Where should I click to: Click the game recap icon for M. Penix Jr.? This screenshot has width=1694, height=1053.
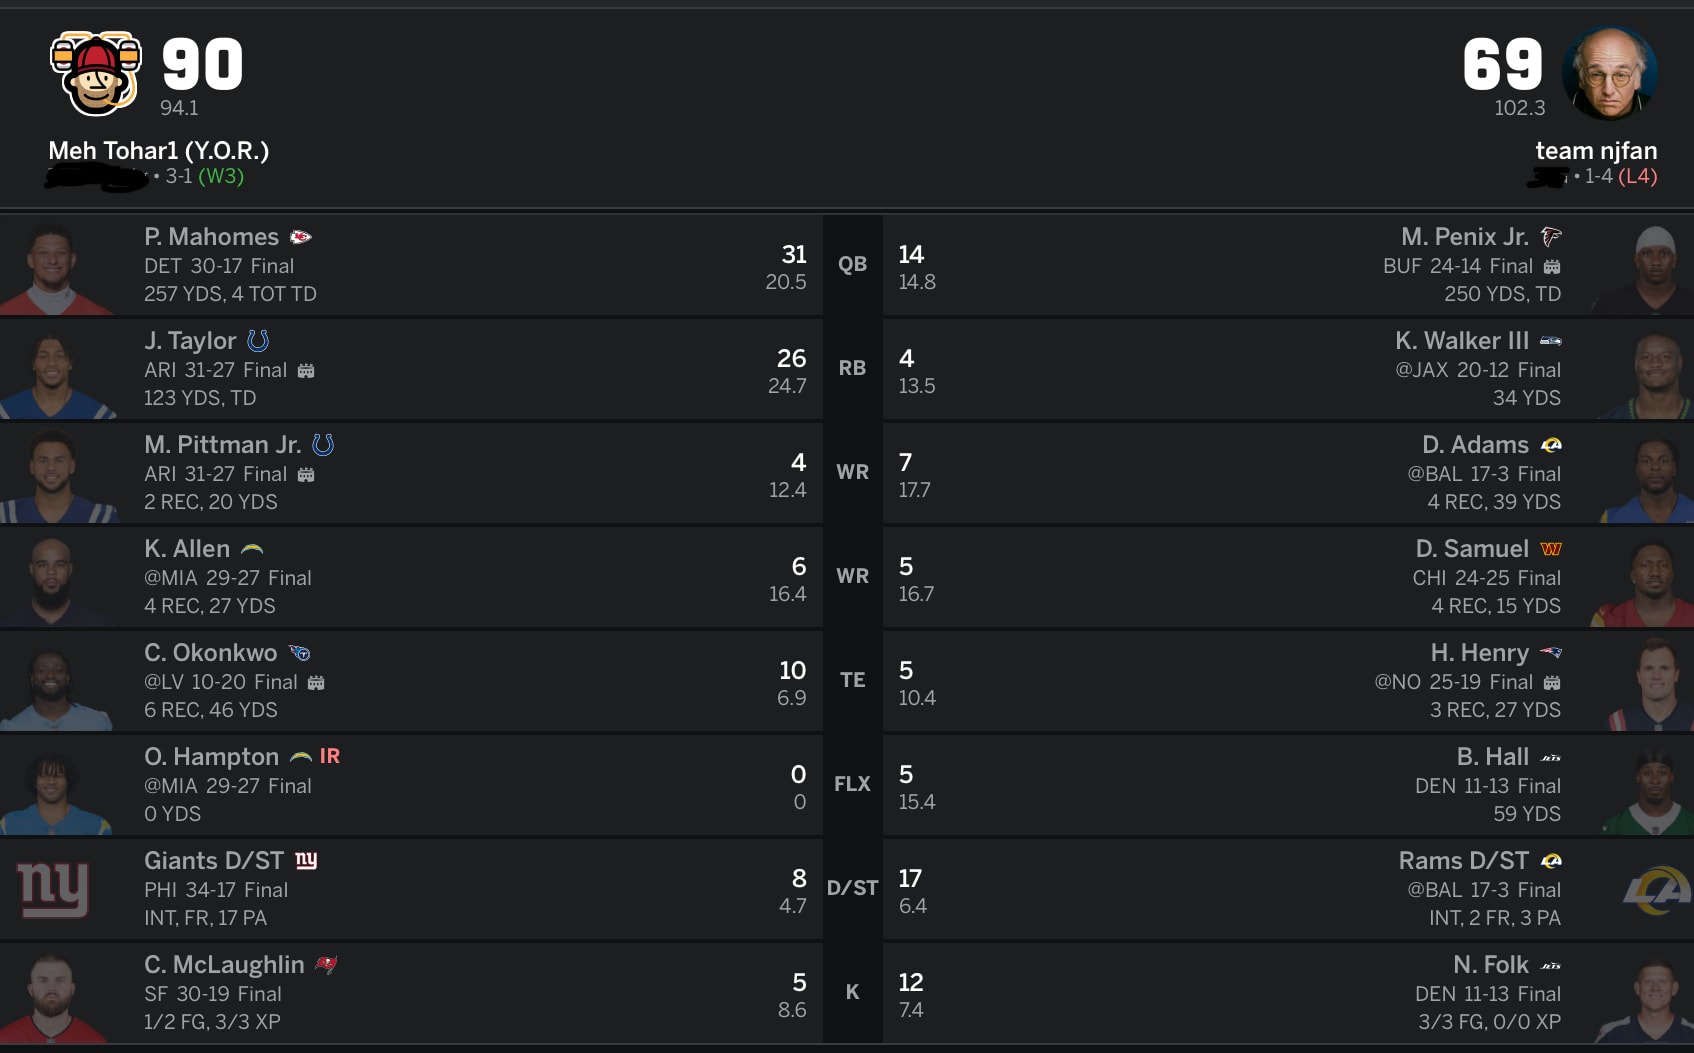(x=1551, y=267)
